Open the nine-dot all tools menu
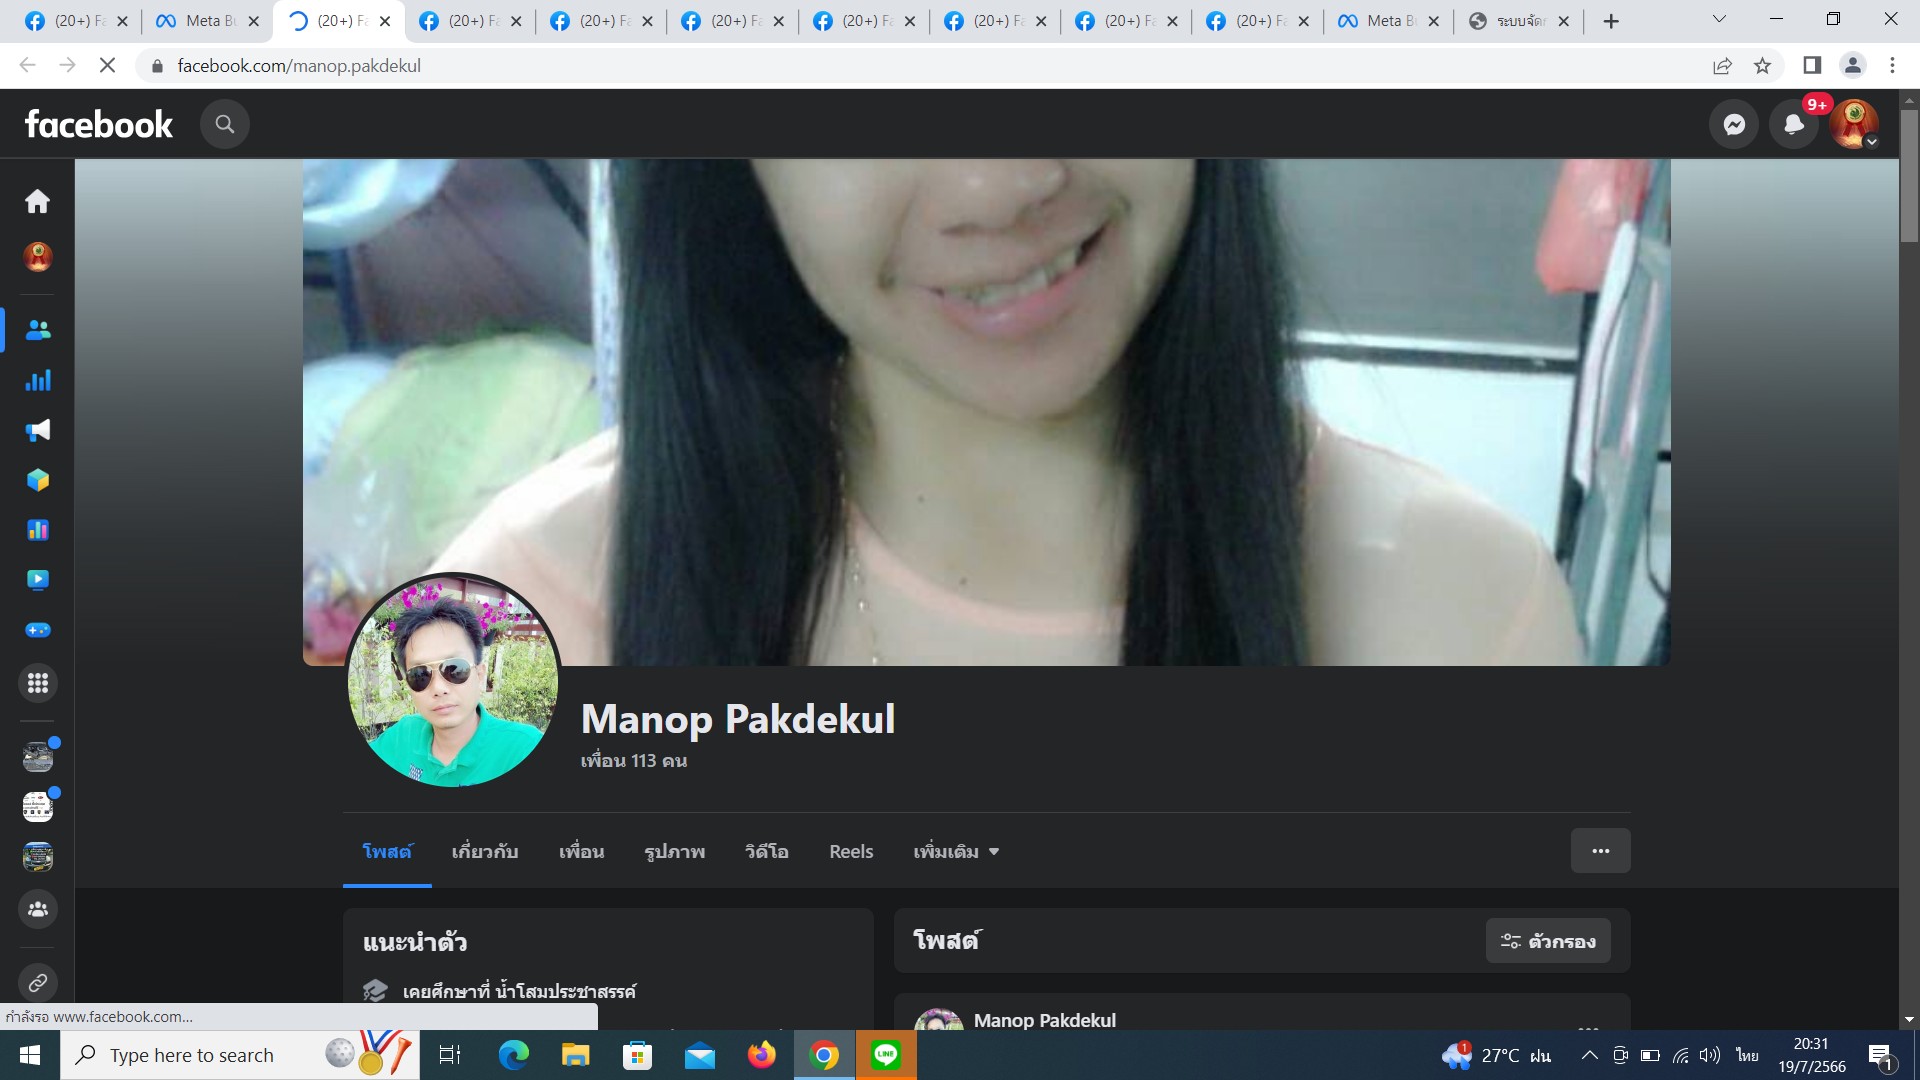 point(37,683)
